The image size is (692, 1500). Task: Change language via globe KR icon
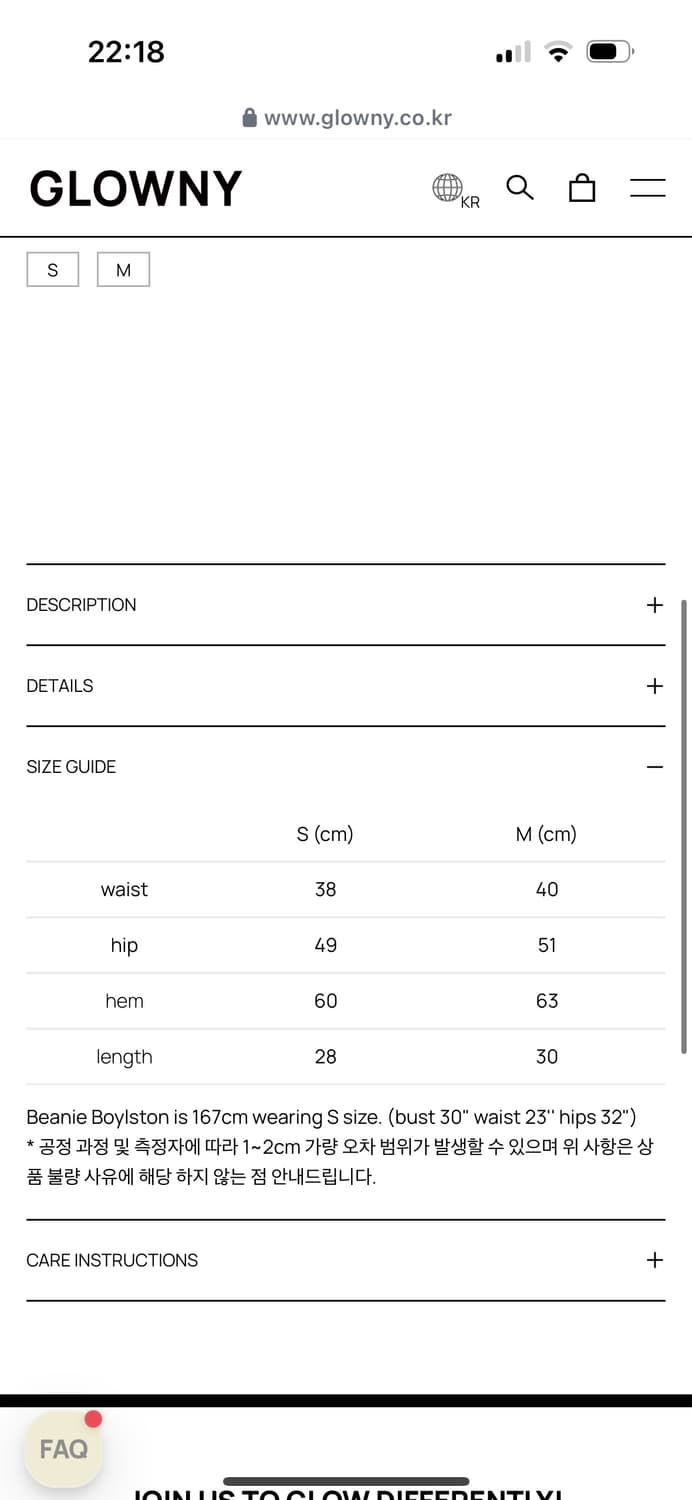point(449,188)
